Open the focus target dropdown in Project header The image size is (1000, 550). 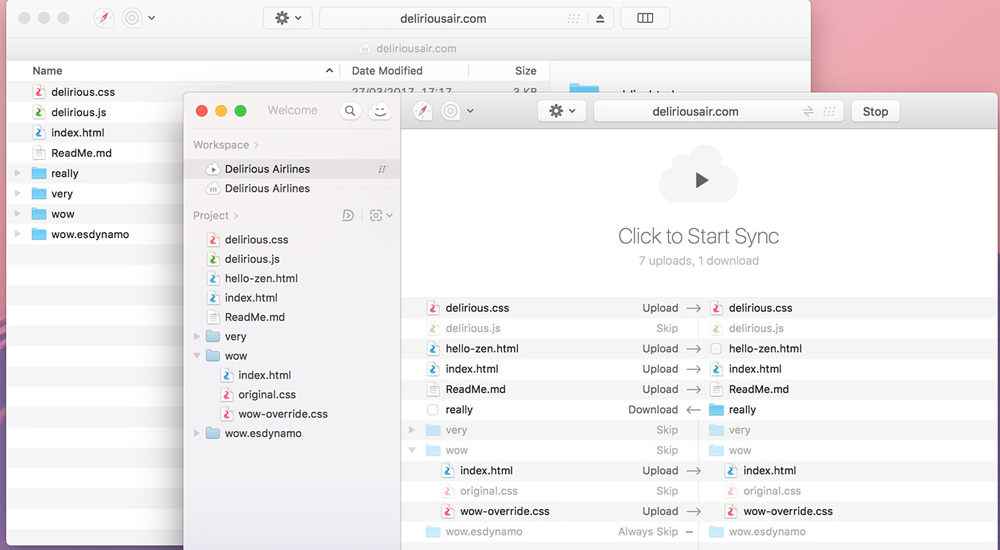[381, 216]
